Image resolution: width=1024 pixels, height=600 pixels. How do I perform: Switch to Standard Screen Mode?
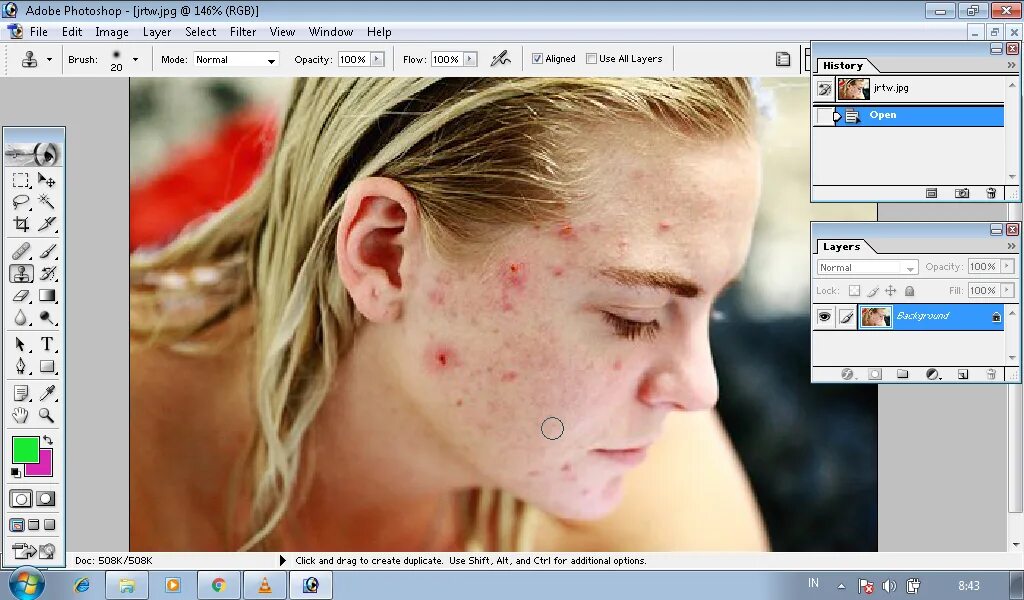point(17,525)
